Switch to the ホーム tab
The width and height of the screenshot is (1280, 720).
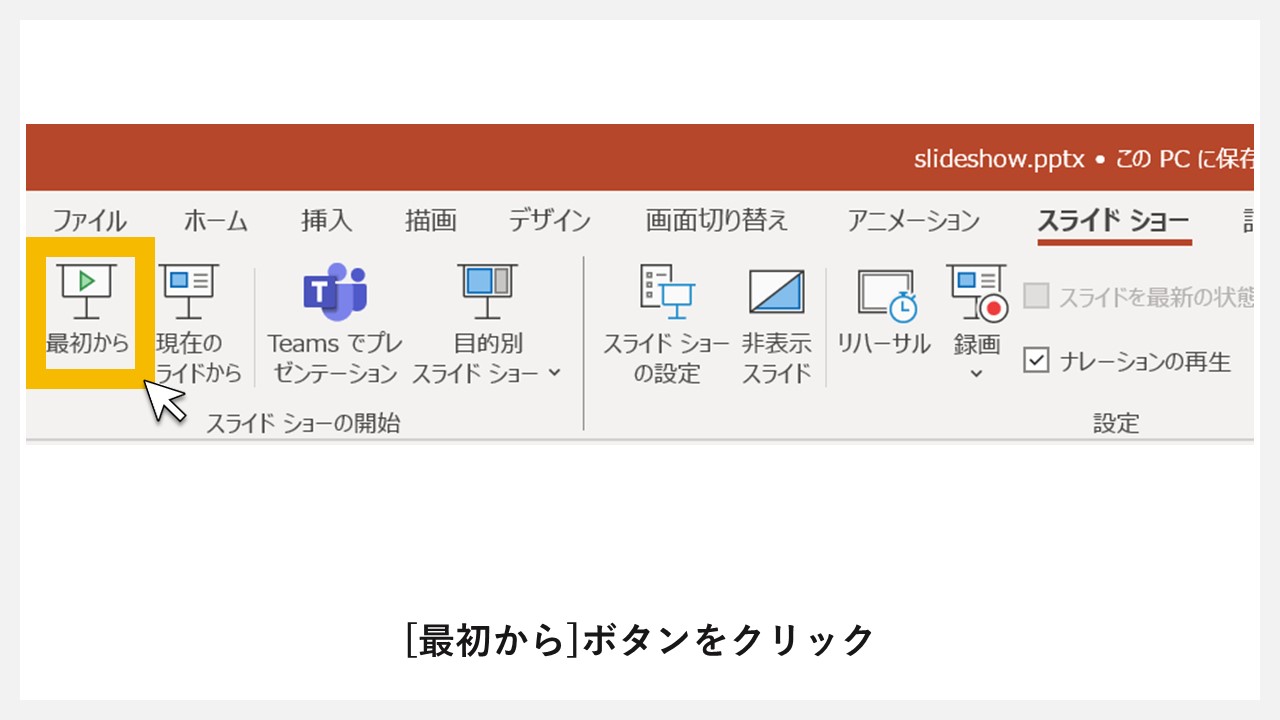pos(216,221)
